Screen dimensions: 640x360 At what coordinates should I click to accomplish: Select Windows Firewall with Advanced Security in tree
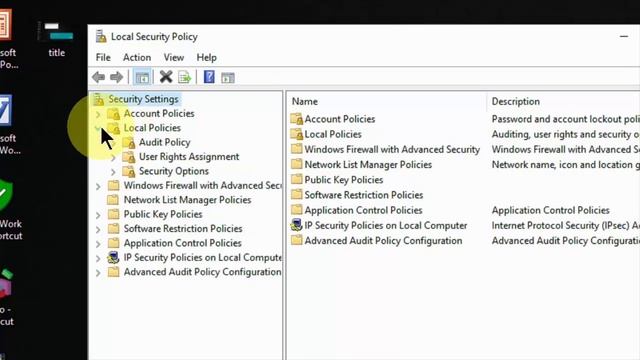pyautogui.click(x=202, y=185)
